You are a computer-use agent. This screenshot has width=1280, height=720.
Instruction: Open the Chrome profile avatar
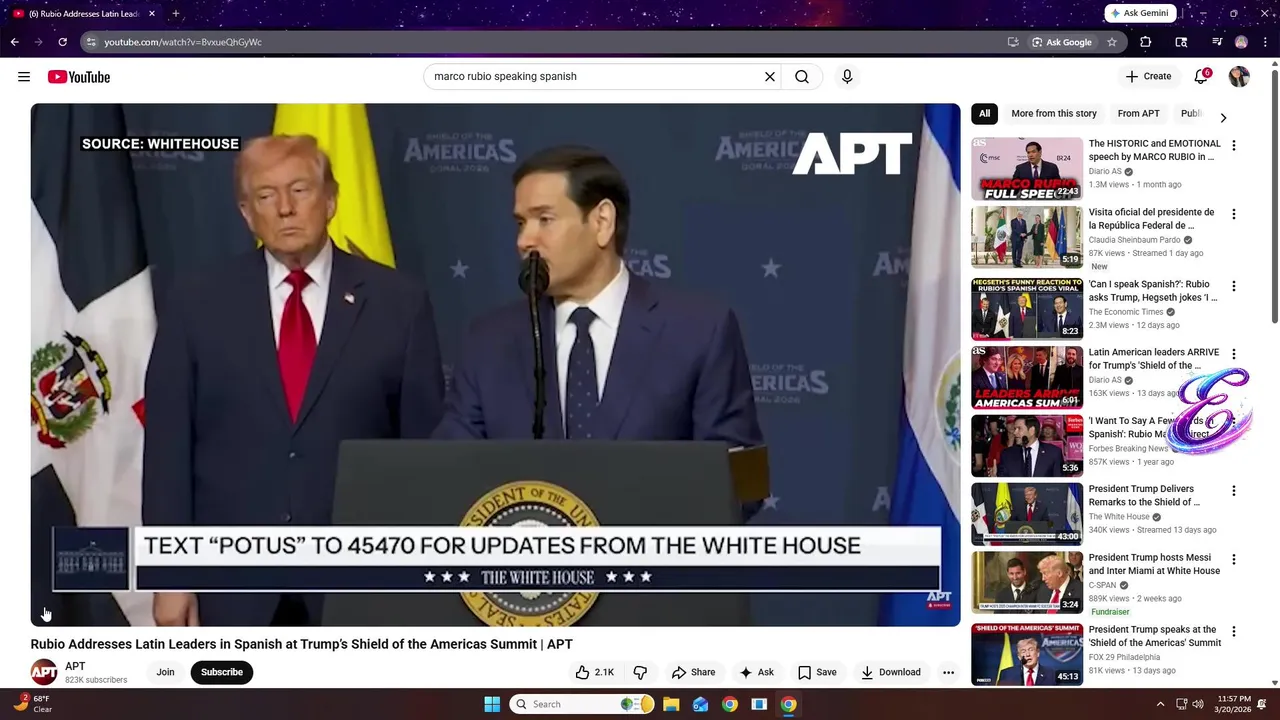click(x=1241, y=42)
